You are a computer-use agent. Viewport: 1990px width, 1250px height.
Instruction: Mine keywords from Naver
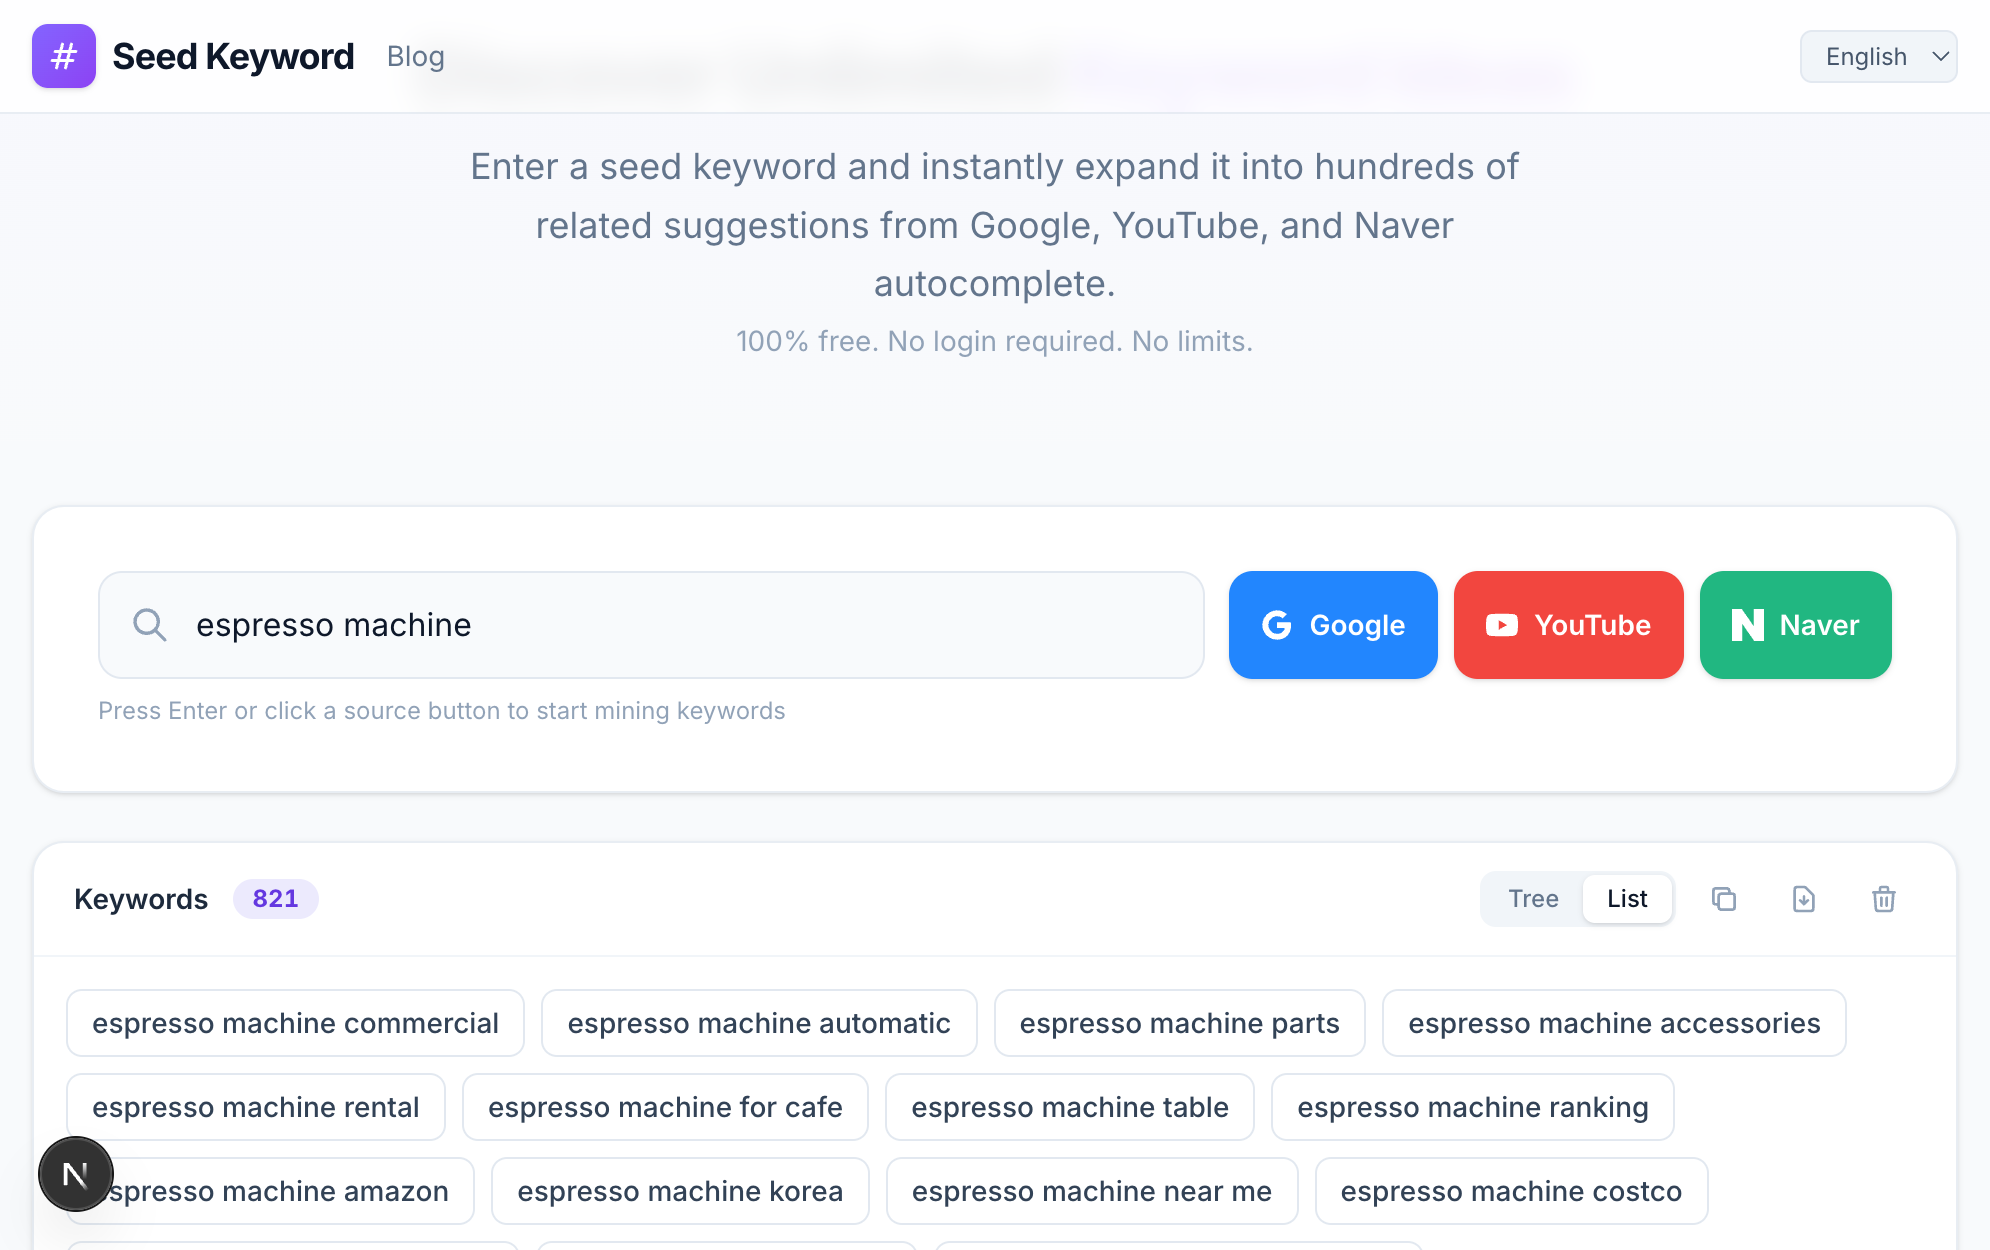pyautogui.click(x=1795, y=625)
